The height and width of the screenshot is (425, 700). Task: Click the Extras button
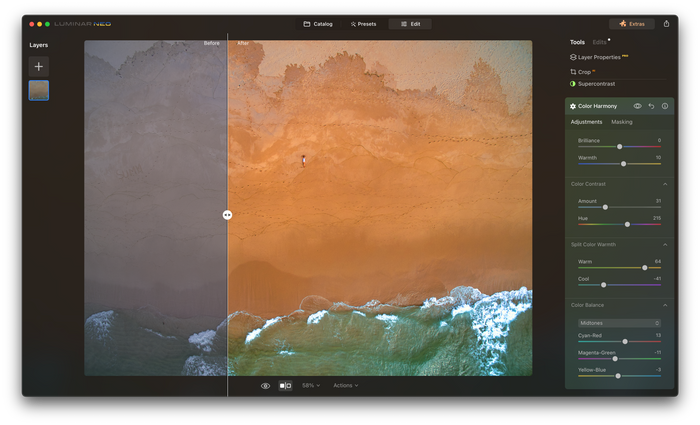[631, 23]
